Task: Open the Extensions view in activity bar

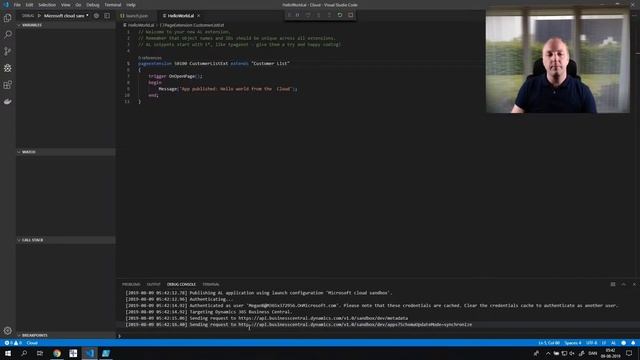Action: click(x=7, y=84)
